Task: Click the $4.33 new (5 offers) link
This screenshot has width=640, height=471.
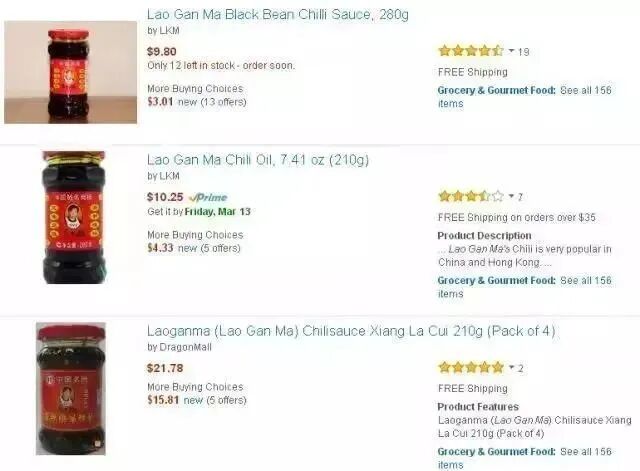Action: pos(194,248)
